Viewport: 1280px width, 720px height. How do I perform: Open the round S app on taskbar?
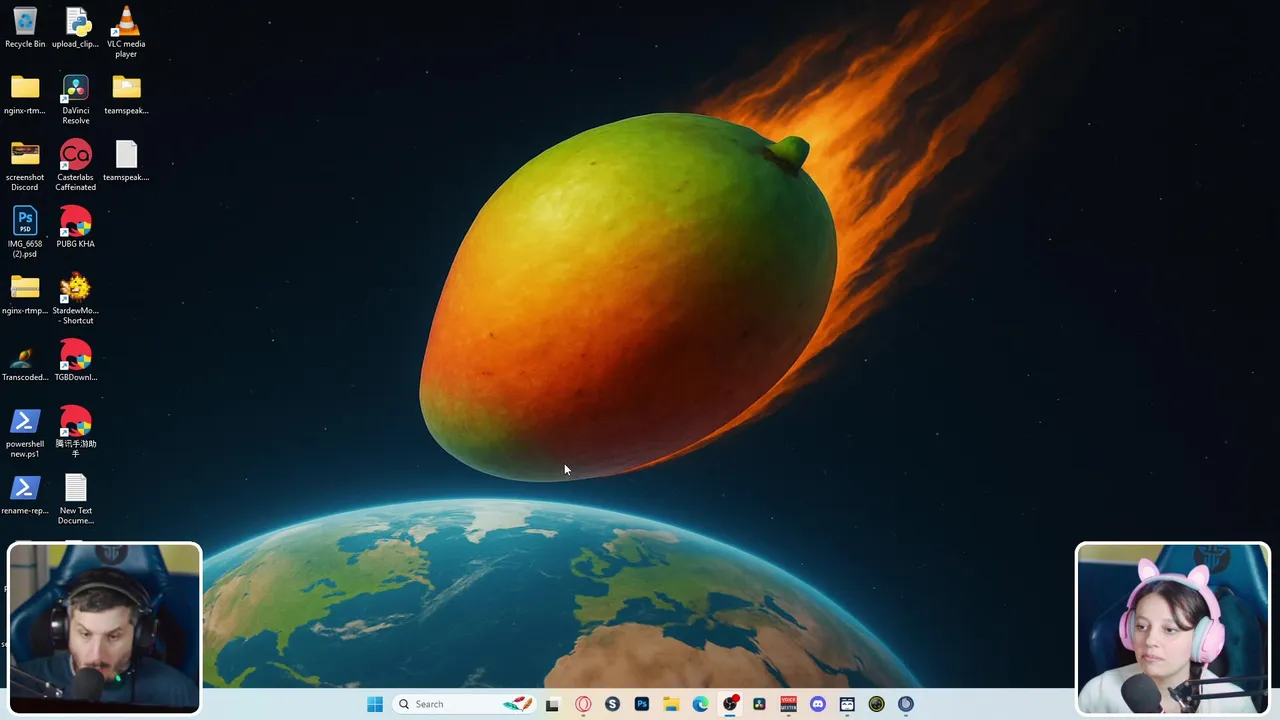tap(612, 704)
